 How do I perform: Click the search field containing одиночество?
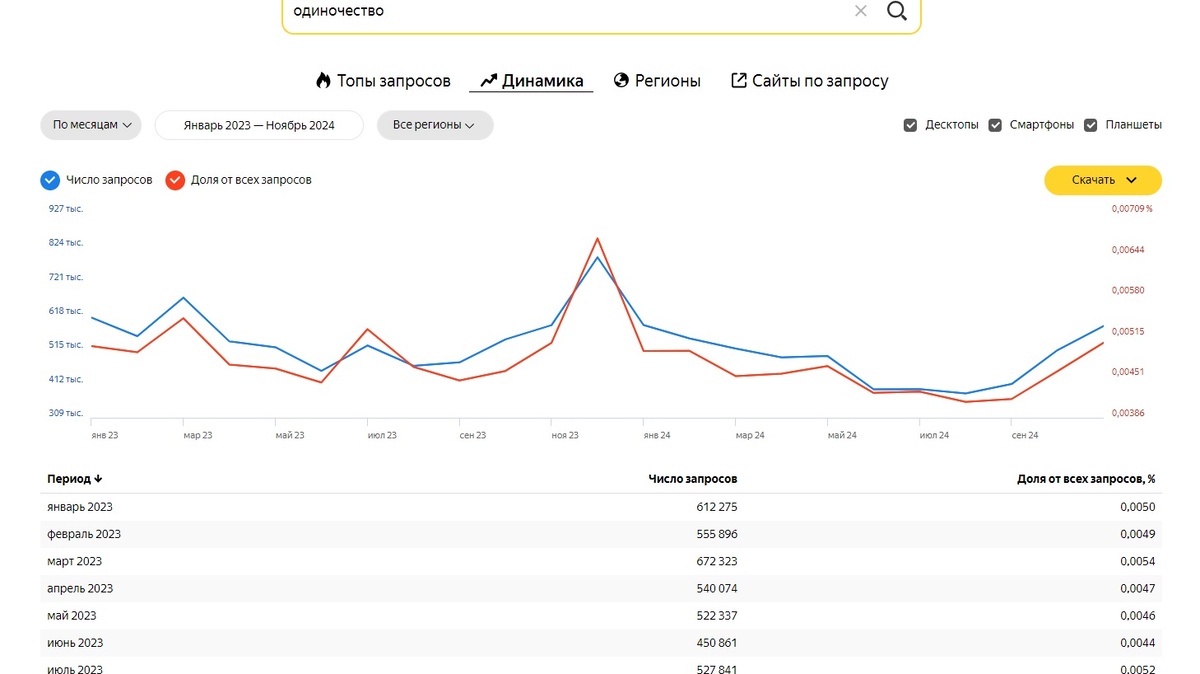click(x=560, y=12)
